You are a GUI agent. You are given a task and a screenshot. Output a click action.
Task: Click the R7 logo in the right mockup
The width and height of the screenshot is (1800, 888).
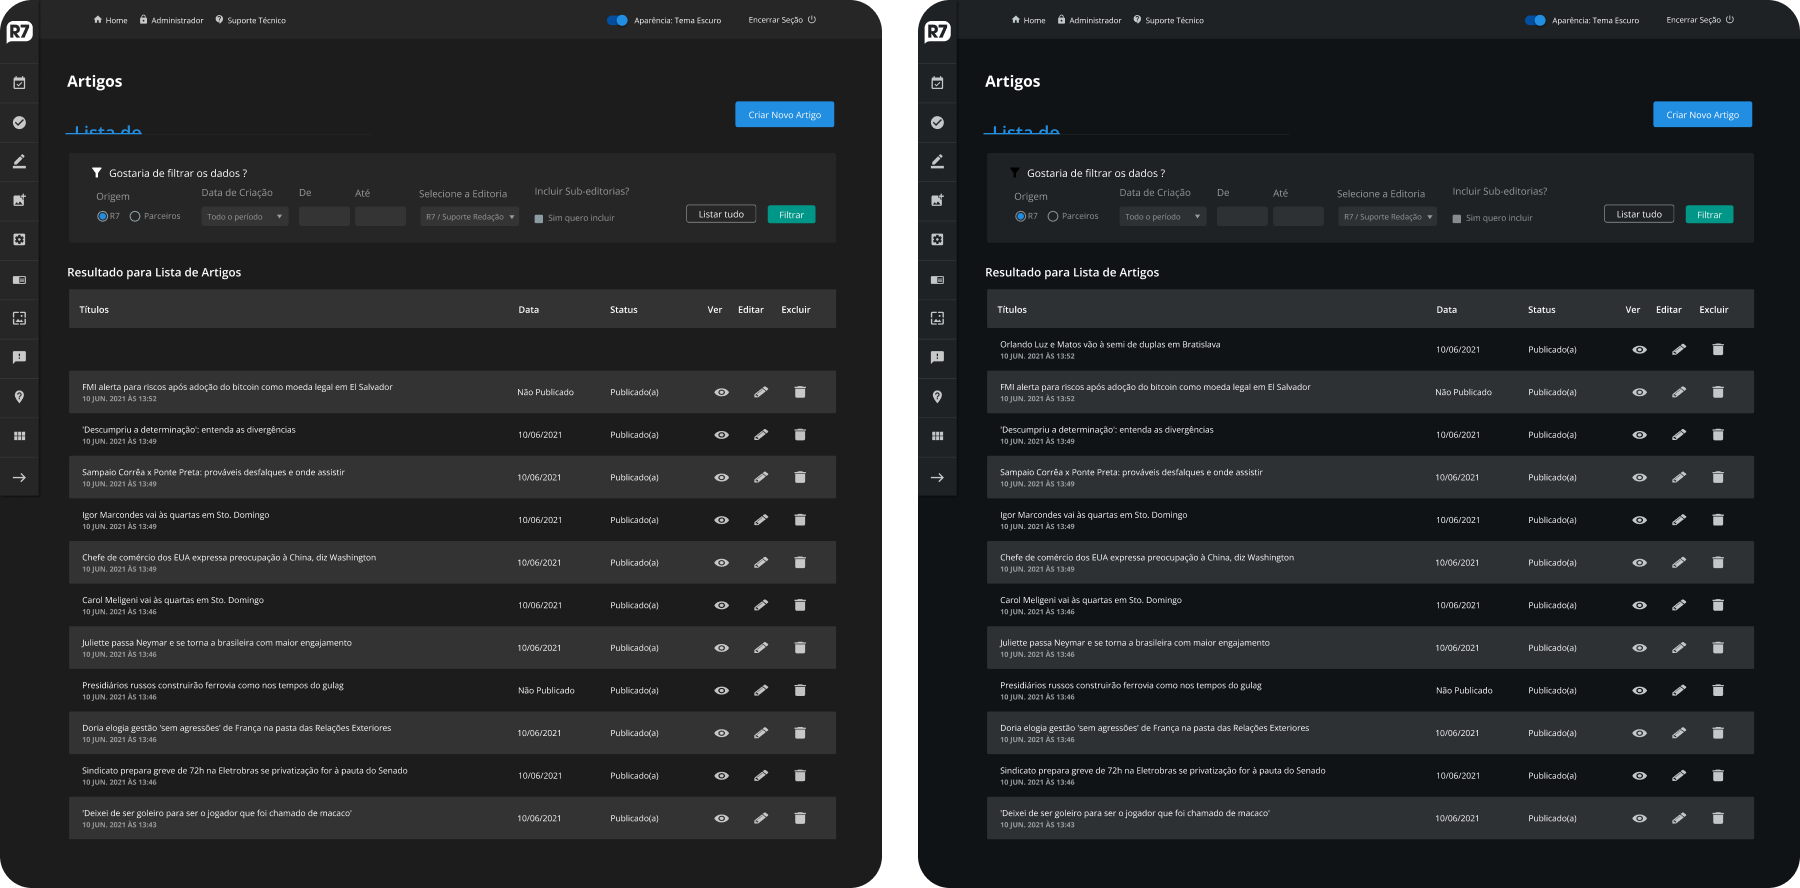tap(938, 31)
